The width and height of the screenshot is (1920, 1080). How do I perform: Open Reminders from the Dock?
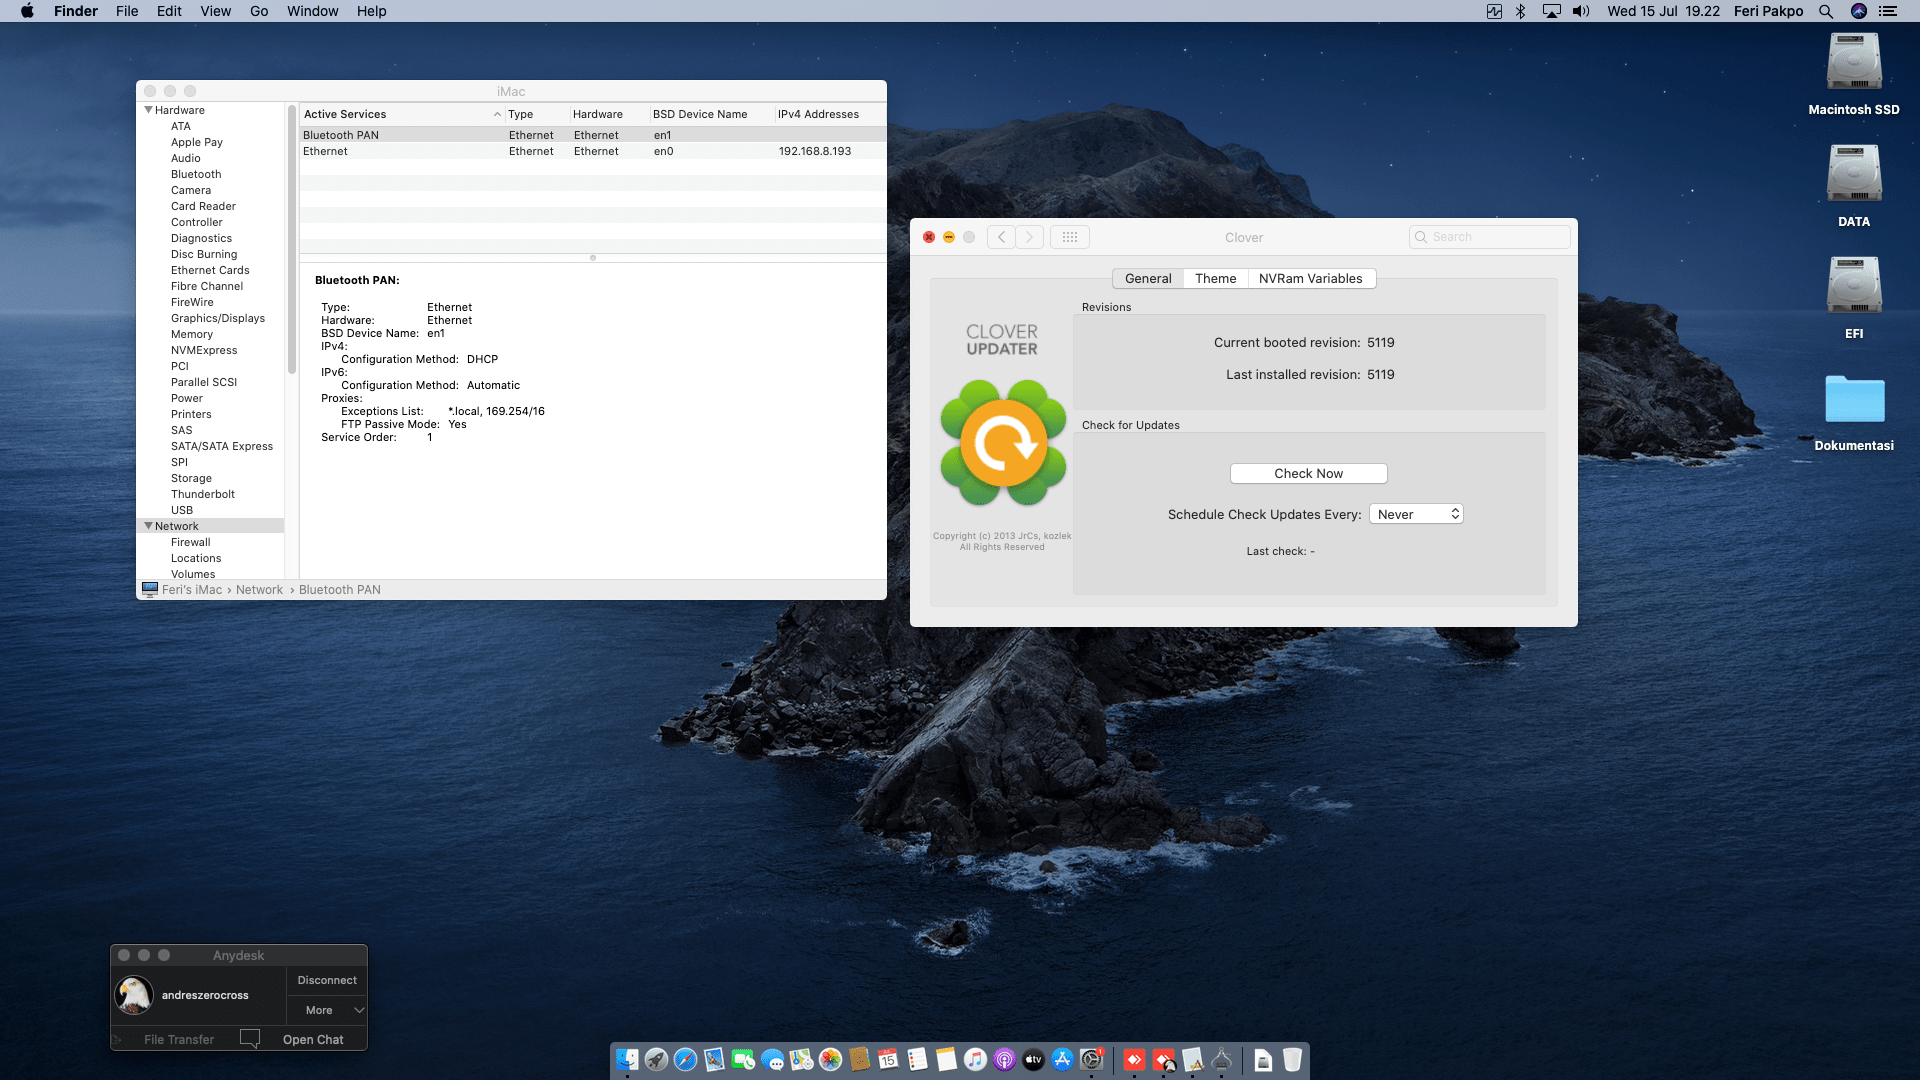tap(917, 1060)
